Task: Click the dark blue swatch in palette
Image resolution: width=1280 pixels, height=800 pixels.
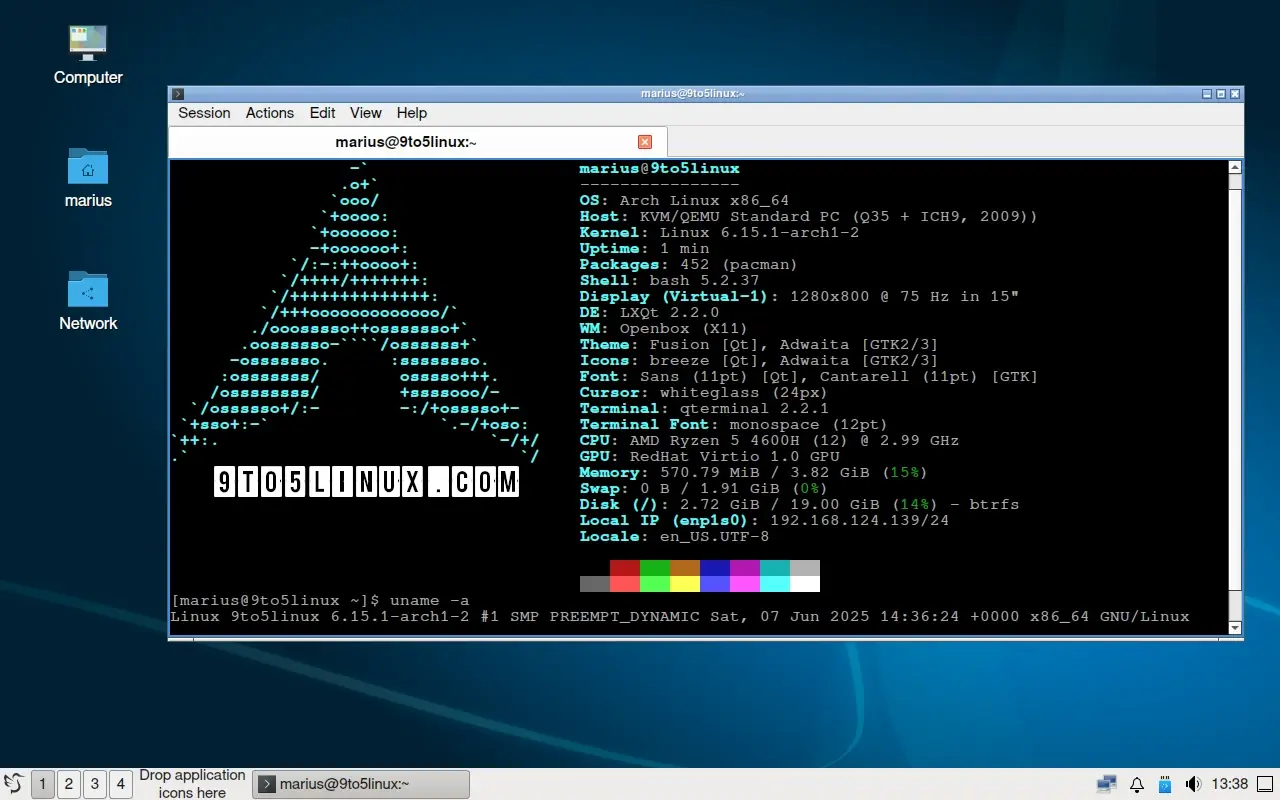Action: (715, 568)
